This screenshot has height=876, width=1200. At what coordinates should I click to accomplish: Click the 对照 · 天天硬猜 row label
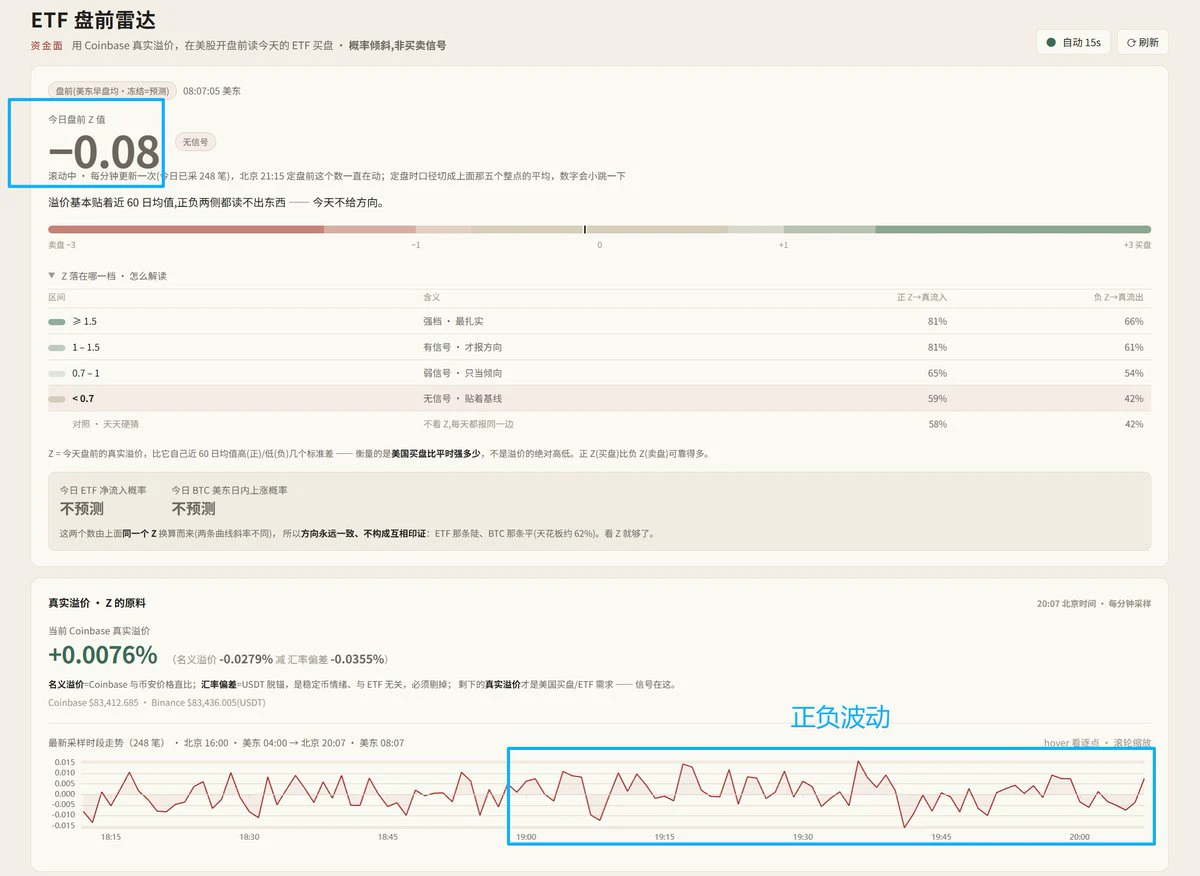tap(108, 425)
